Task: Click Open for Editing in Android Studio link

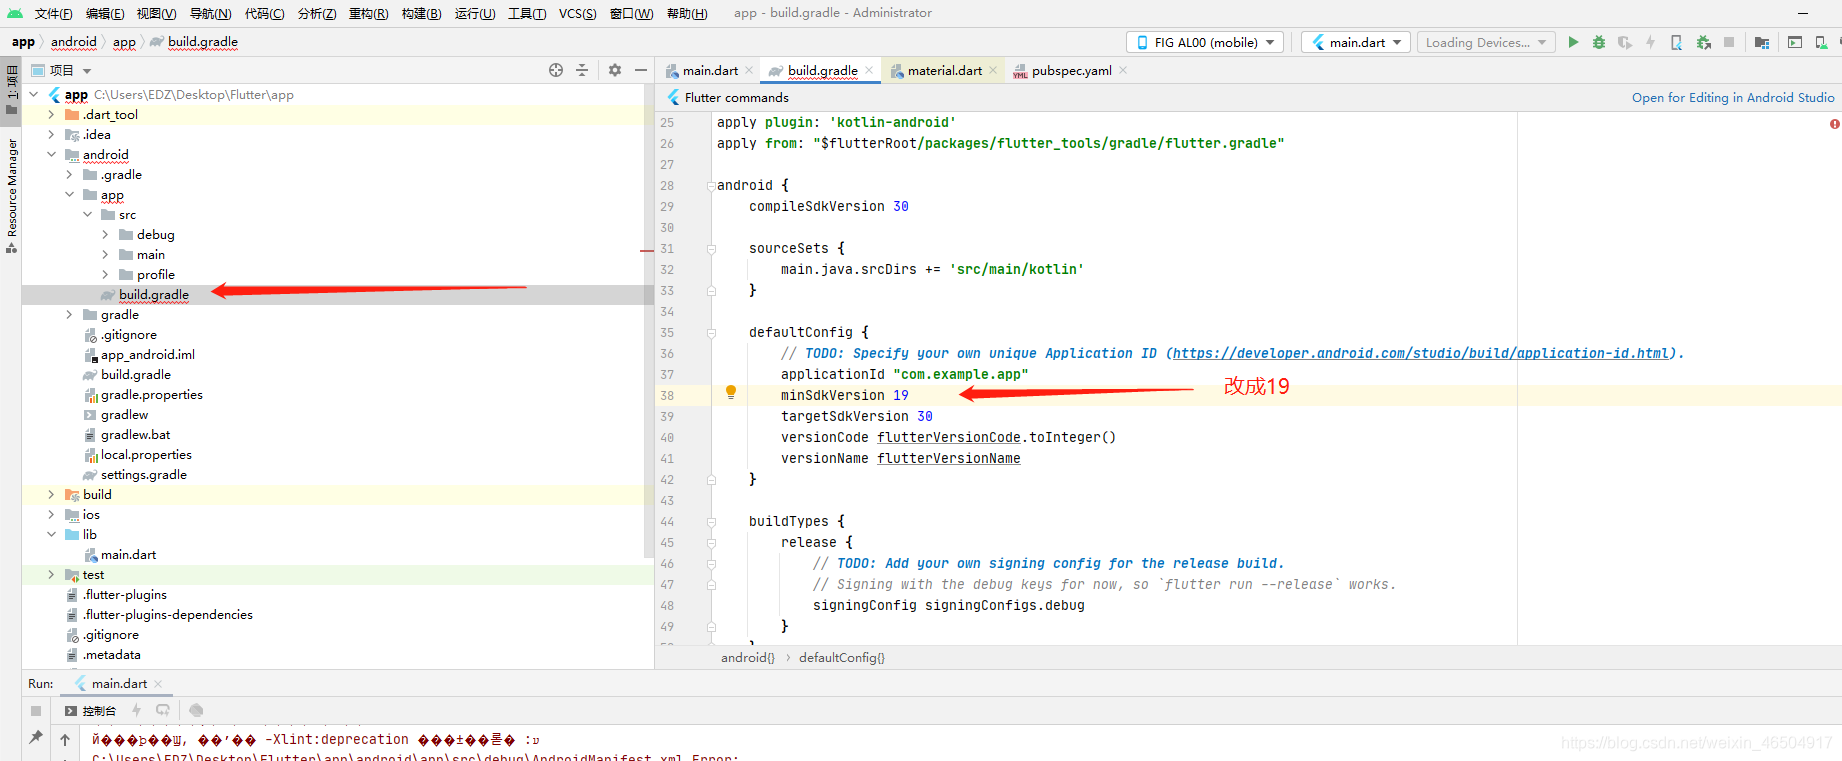Action: click(1733, 97)
